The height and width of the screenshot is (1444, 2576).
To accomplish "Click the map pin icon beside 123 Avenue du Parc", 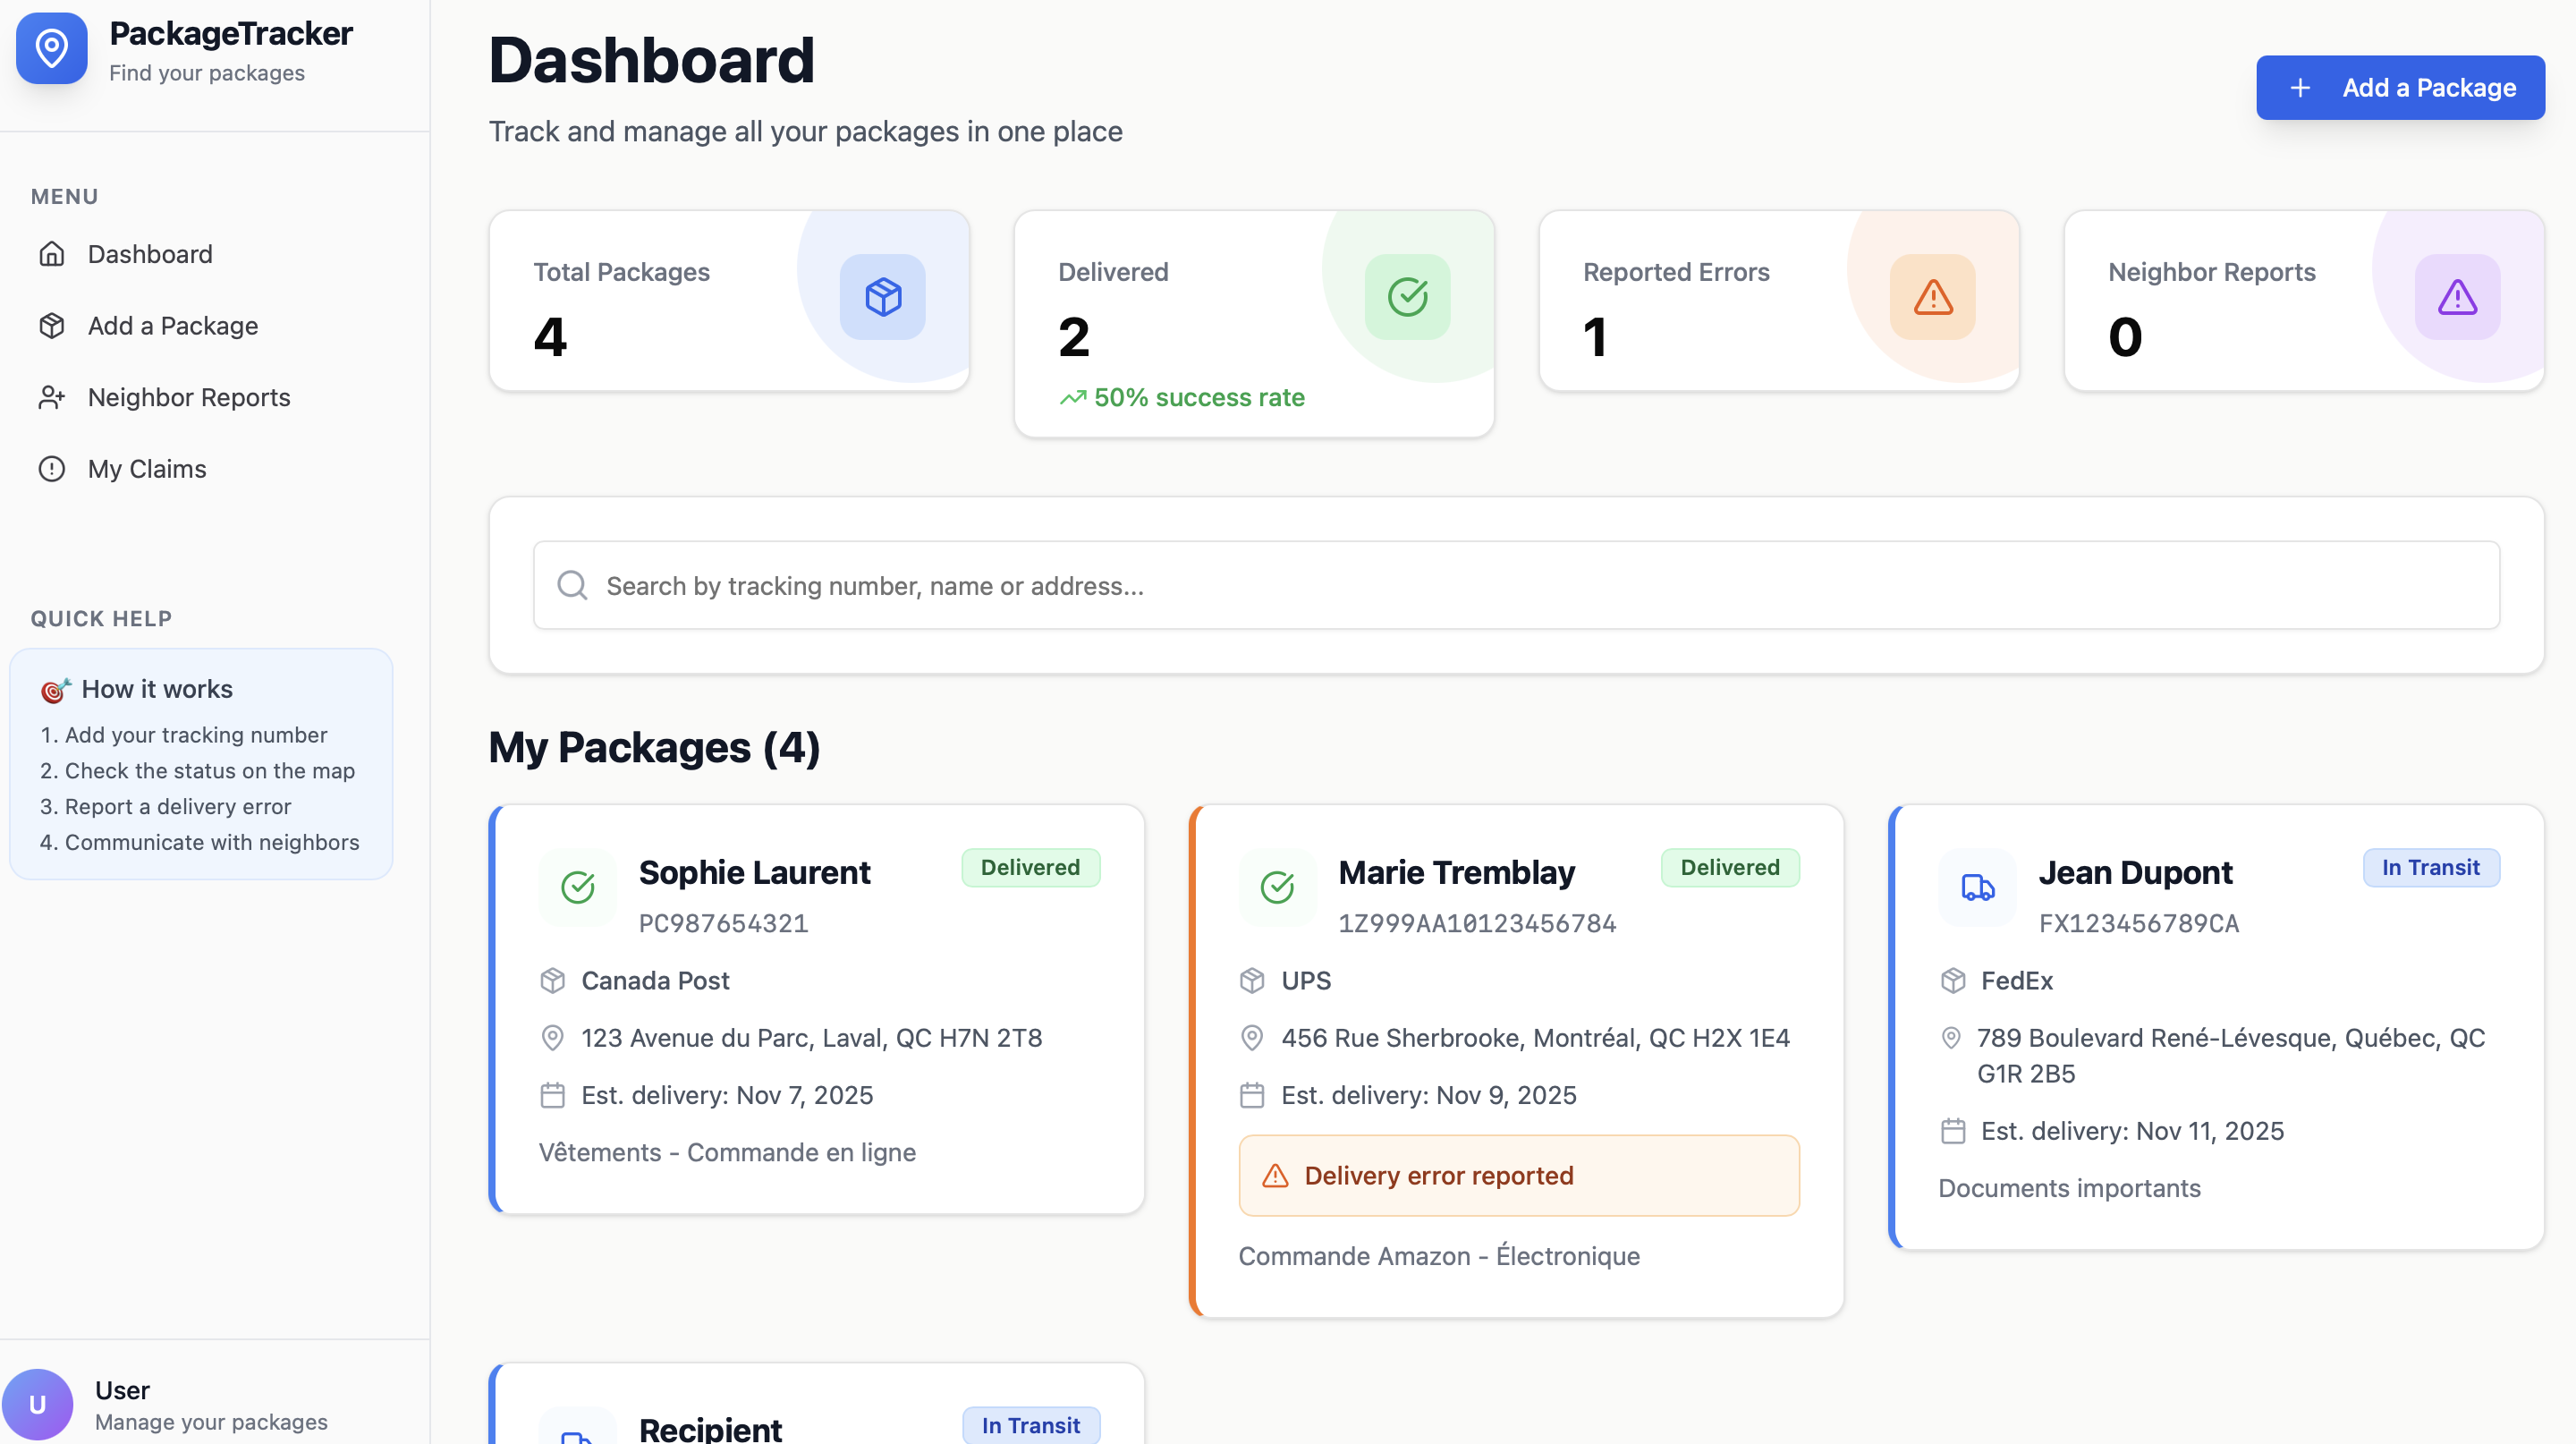I will 553,1038.
